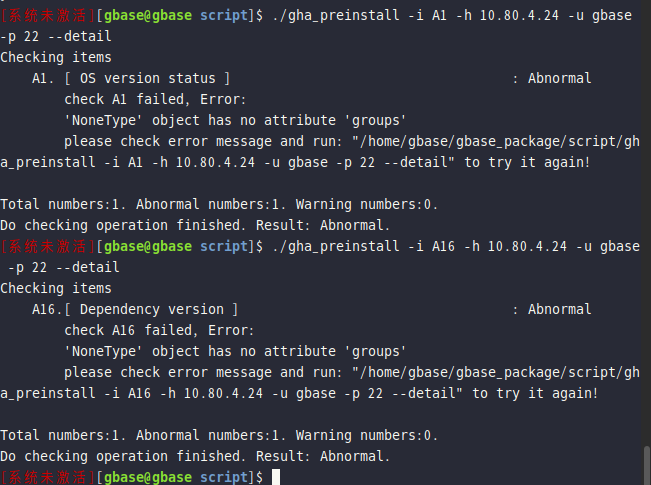Image resolution: width=651 pixels, height=485 pixels.
Task: Click the second NoneType 'groups' error message
Action: [235, 351]
